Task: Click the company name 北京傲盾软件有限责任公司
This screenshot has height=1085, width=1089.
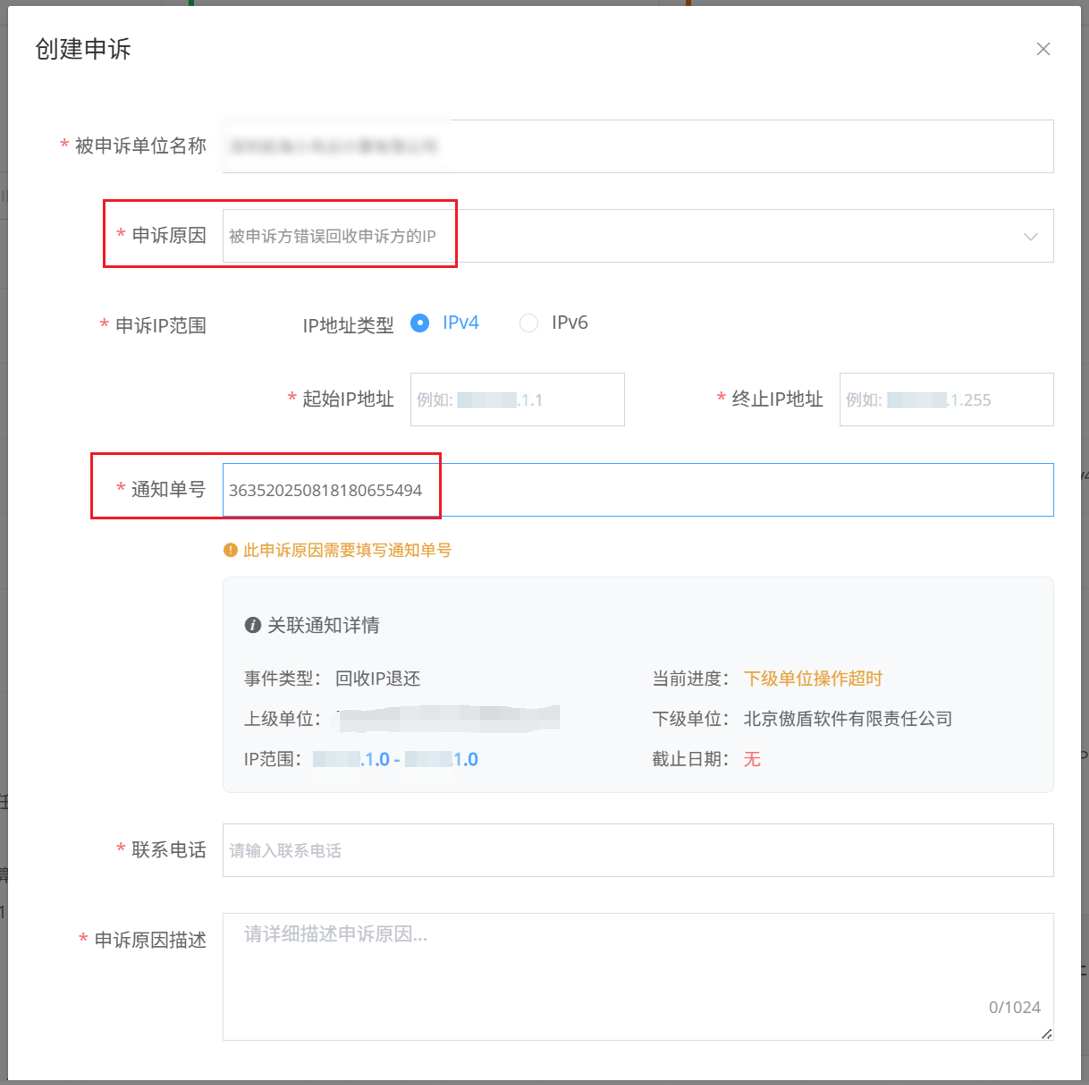Action: coord(848,719)
